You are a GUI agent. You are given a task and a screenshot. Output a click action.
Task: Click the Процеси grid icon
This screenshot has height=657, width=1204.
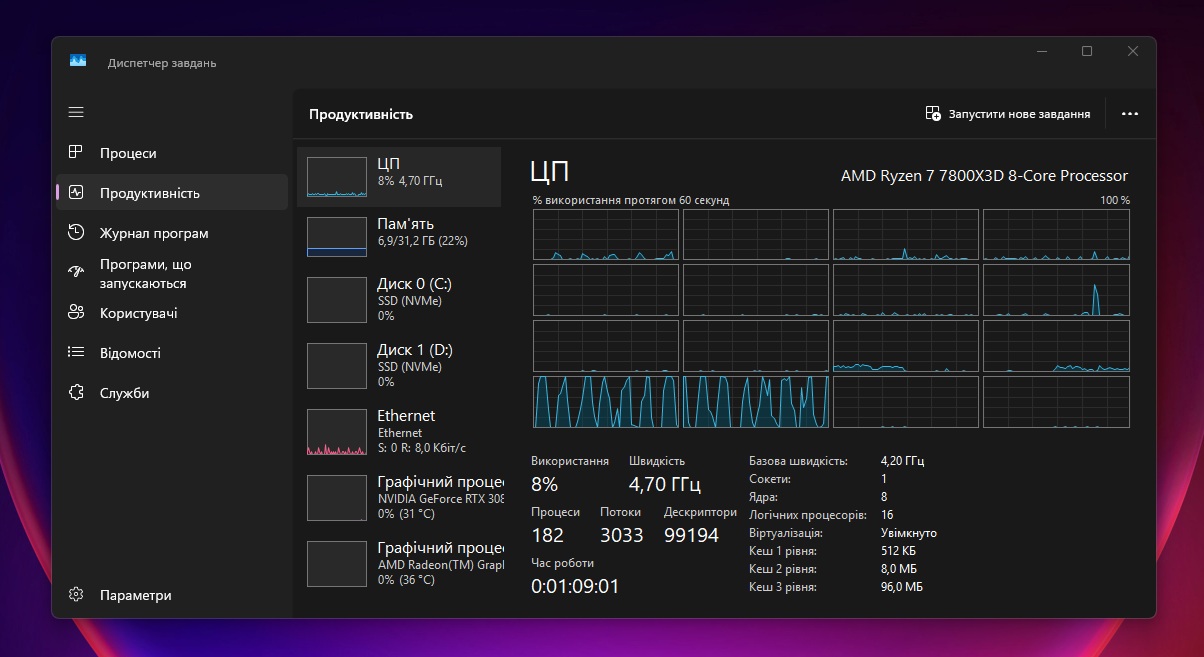[x=76, y=152]
